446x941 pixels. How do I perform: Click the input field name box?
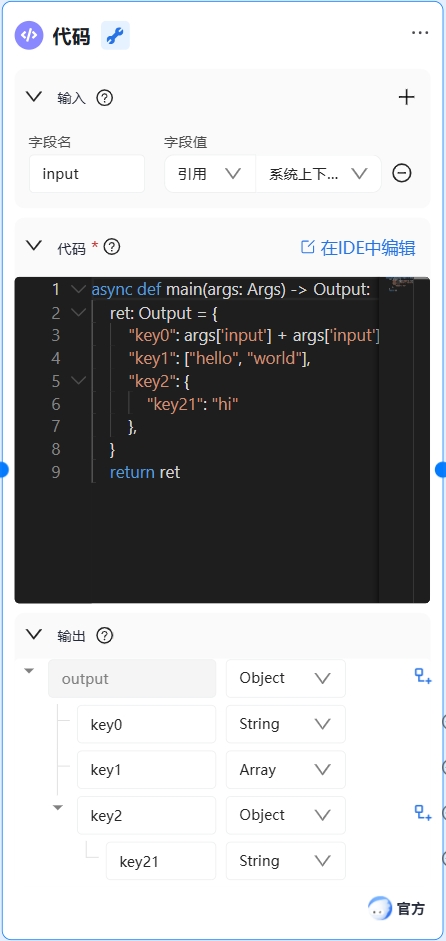[87, 174]
